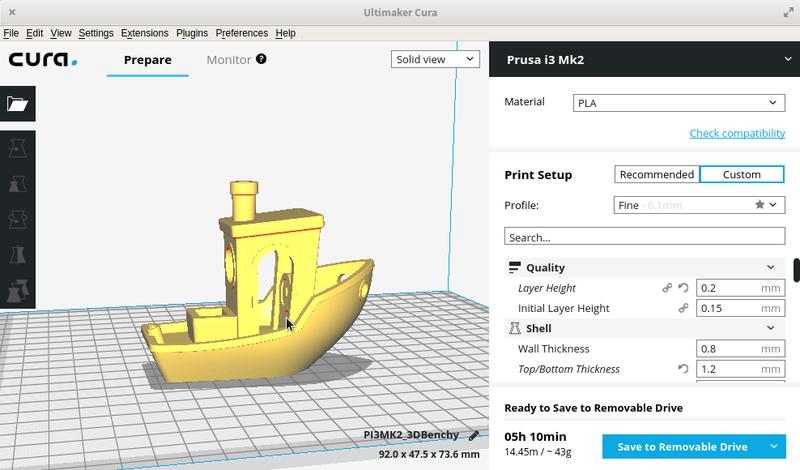Select the Move tool in left toolbar
Image resolution: width=800 pixels, height=470 pixels.
click(x=17, y=149)
